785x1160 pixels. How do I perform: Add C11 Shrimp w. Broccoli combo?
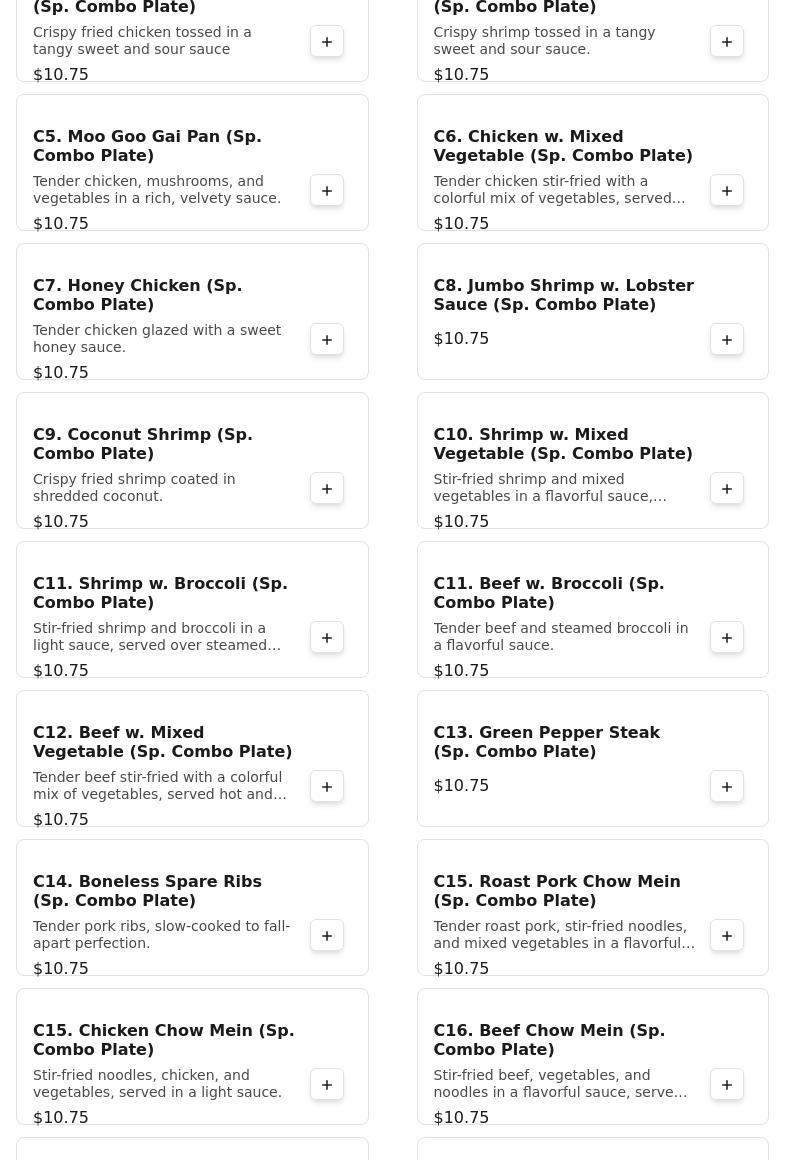tap(327, 638)
